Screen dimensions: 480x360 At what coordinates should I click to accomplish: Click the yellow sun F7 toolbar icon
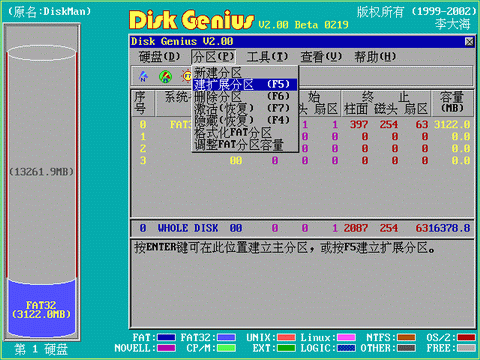[187, 76]
